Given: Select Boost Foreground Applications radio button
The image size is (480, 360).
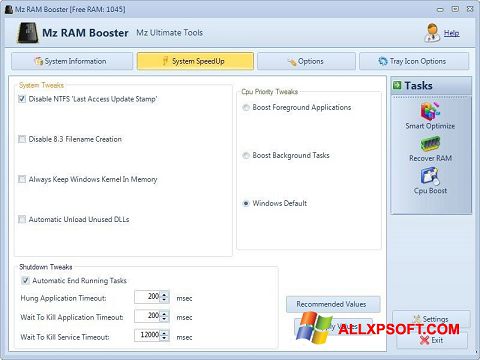Looking at the screenshot, I should tap(246, 107).
